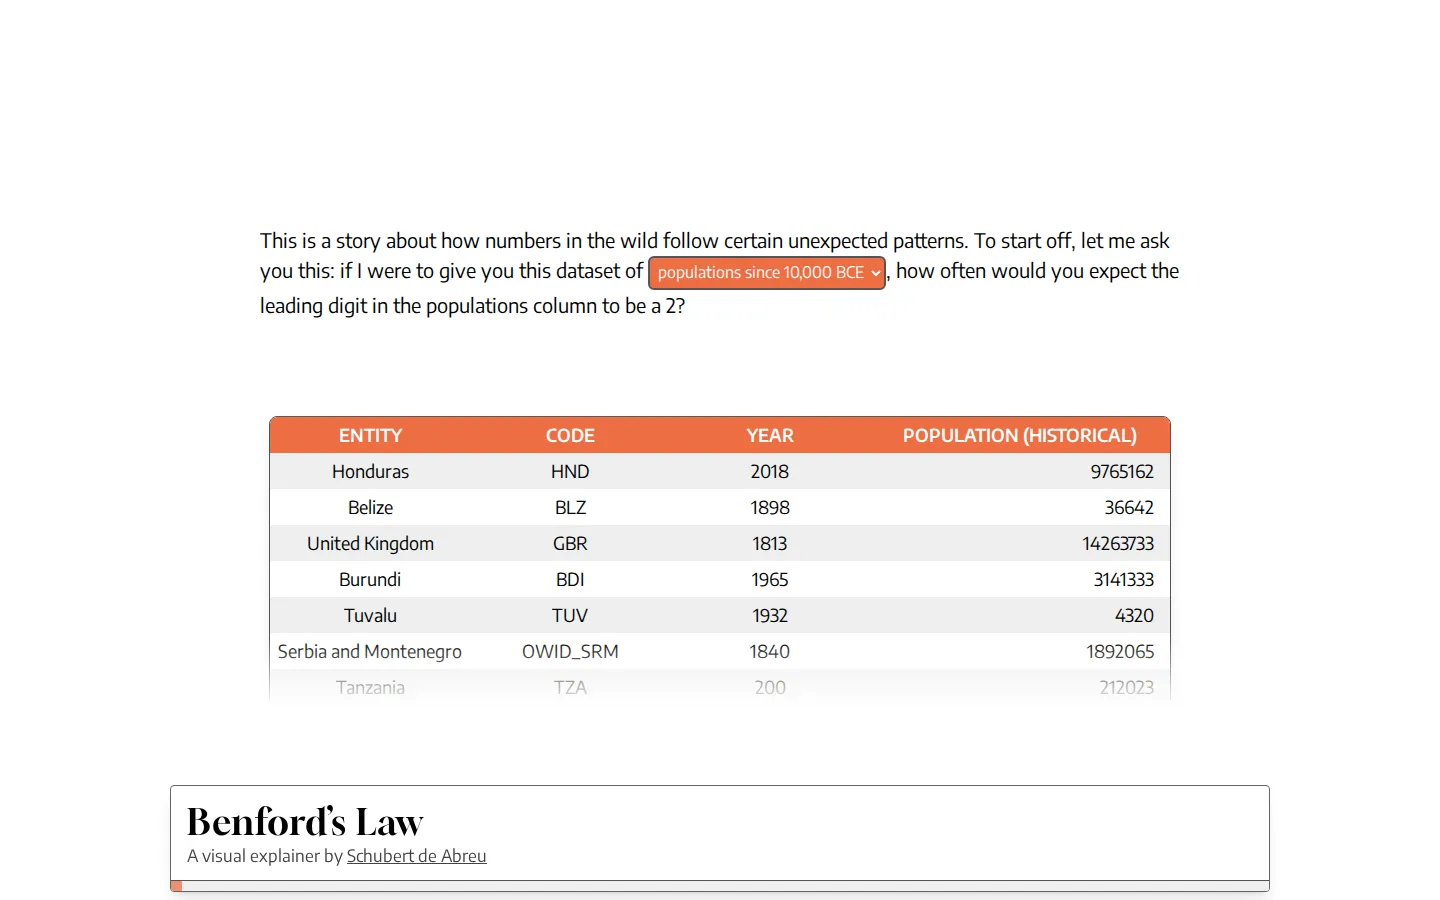
Task: Click the BLZ code cell
Action: point(570,507)
